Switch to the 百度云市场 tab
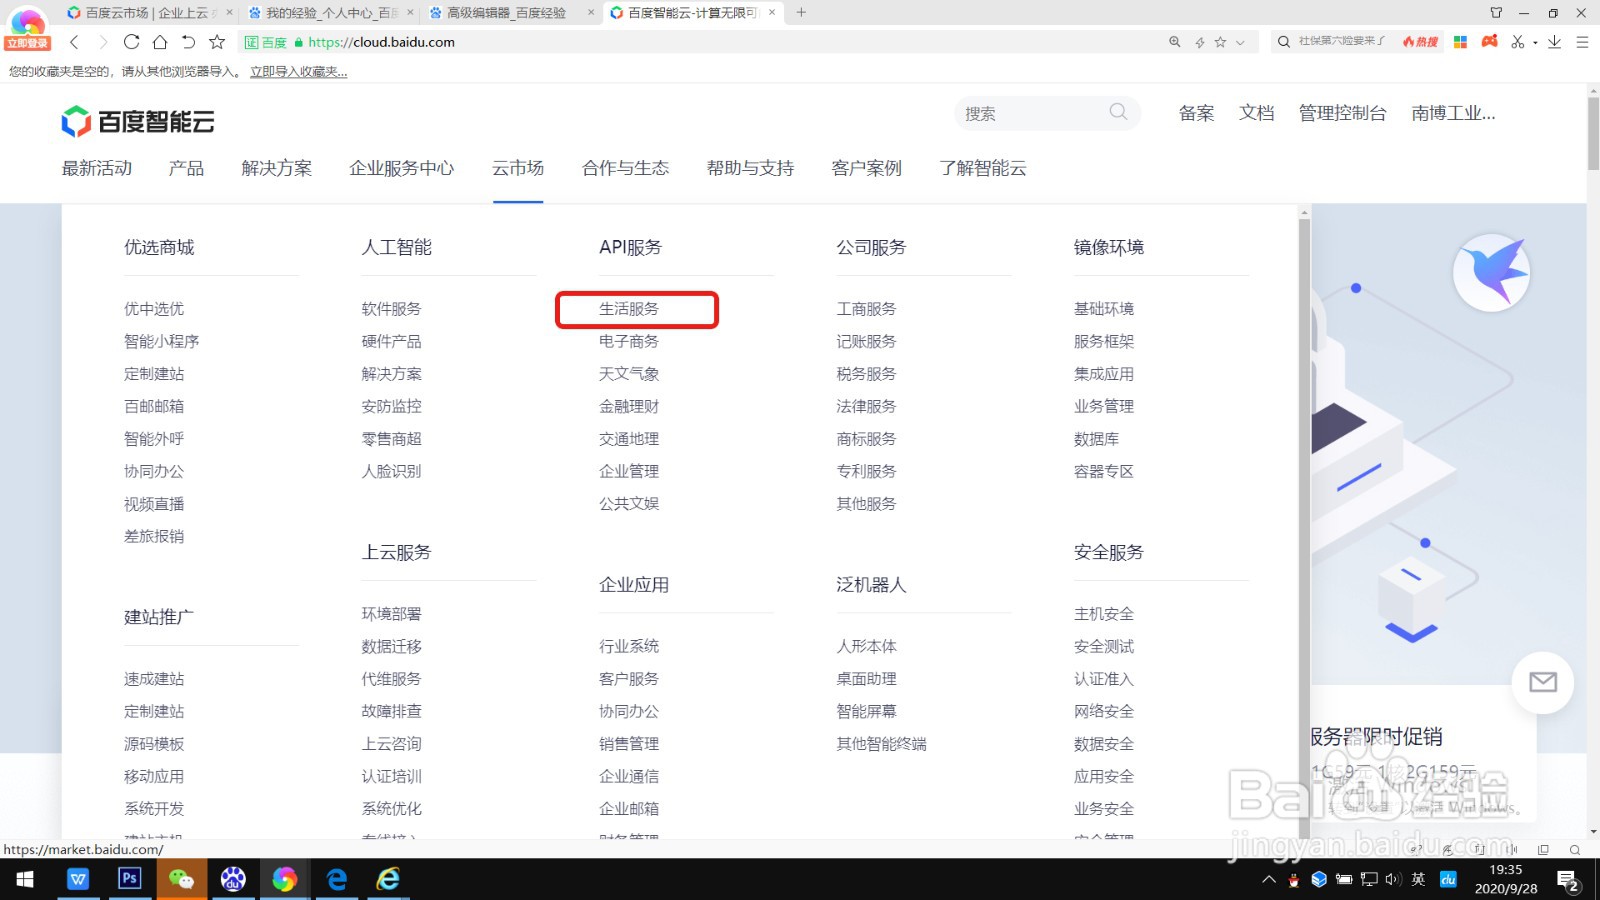Screen dimensions: 1600x900 148,13
